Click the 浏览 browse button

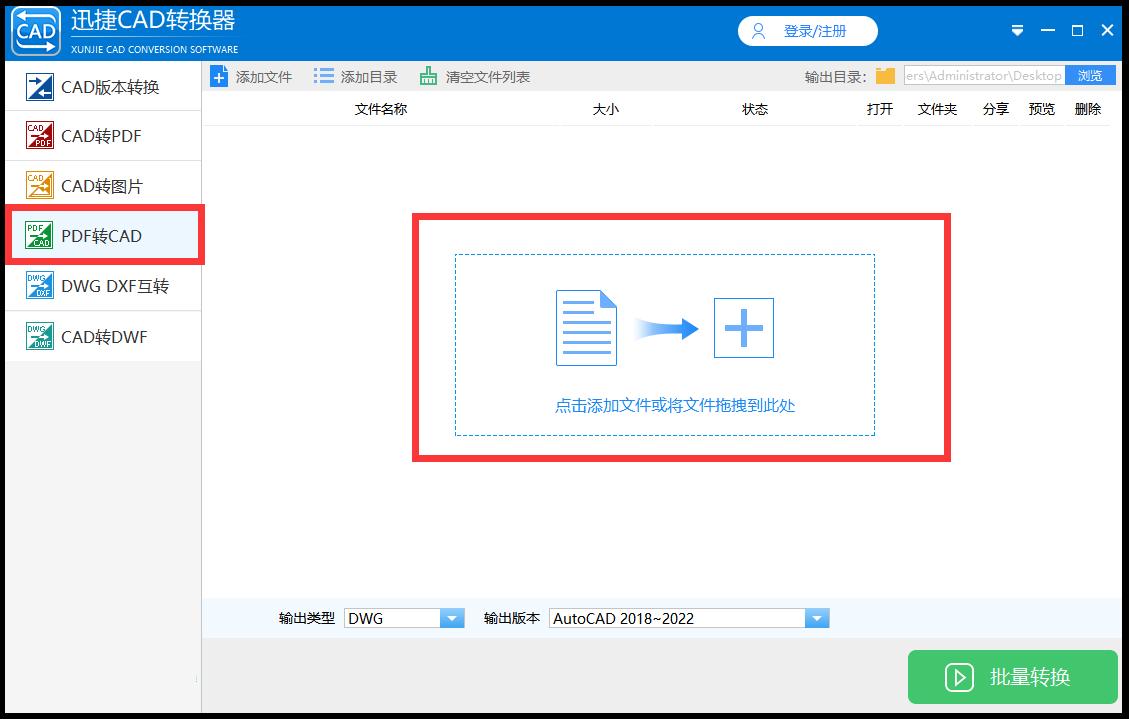pyautogui.click(x=1089, y=74)
